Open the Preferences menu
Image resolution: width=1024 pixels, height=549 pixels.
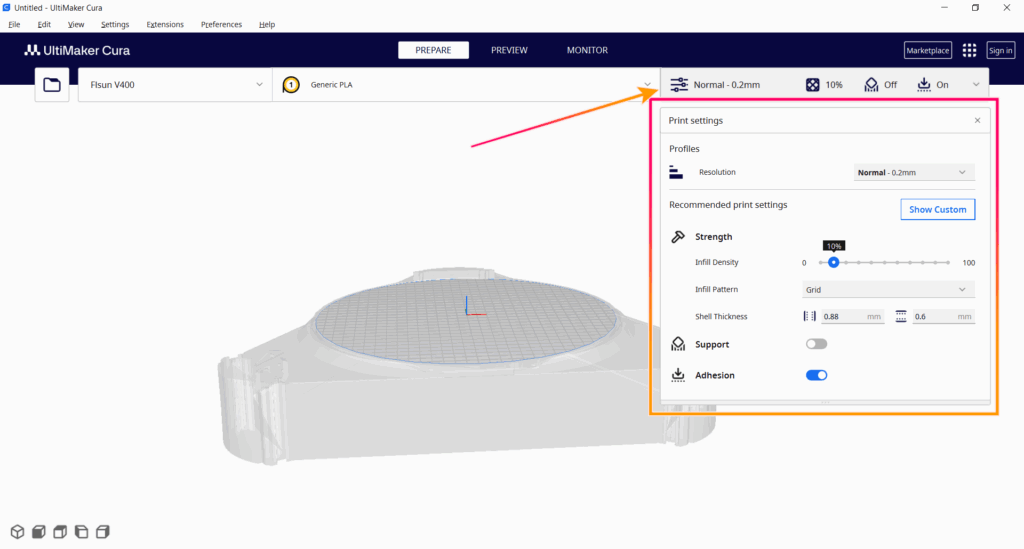click(x=221, y=24)
